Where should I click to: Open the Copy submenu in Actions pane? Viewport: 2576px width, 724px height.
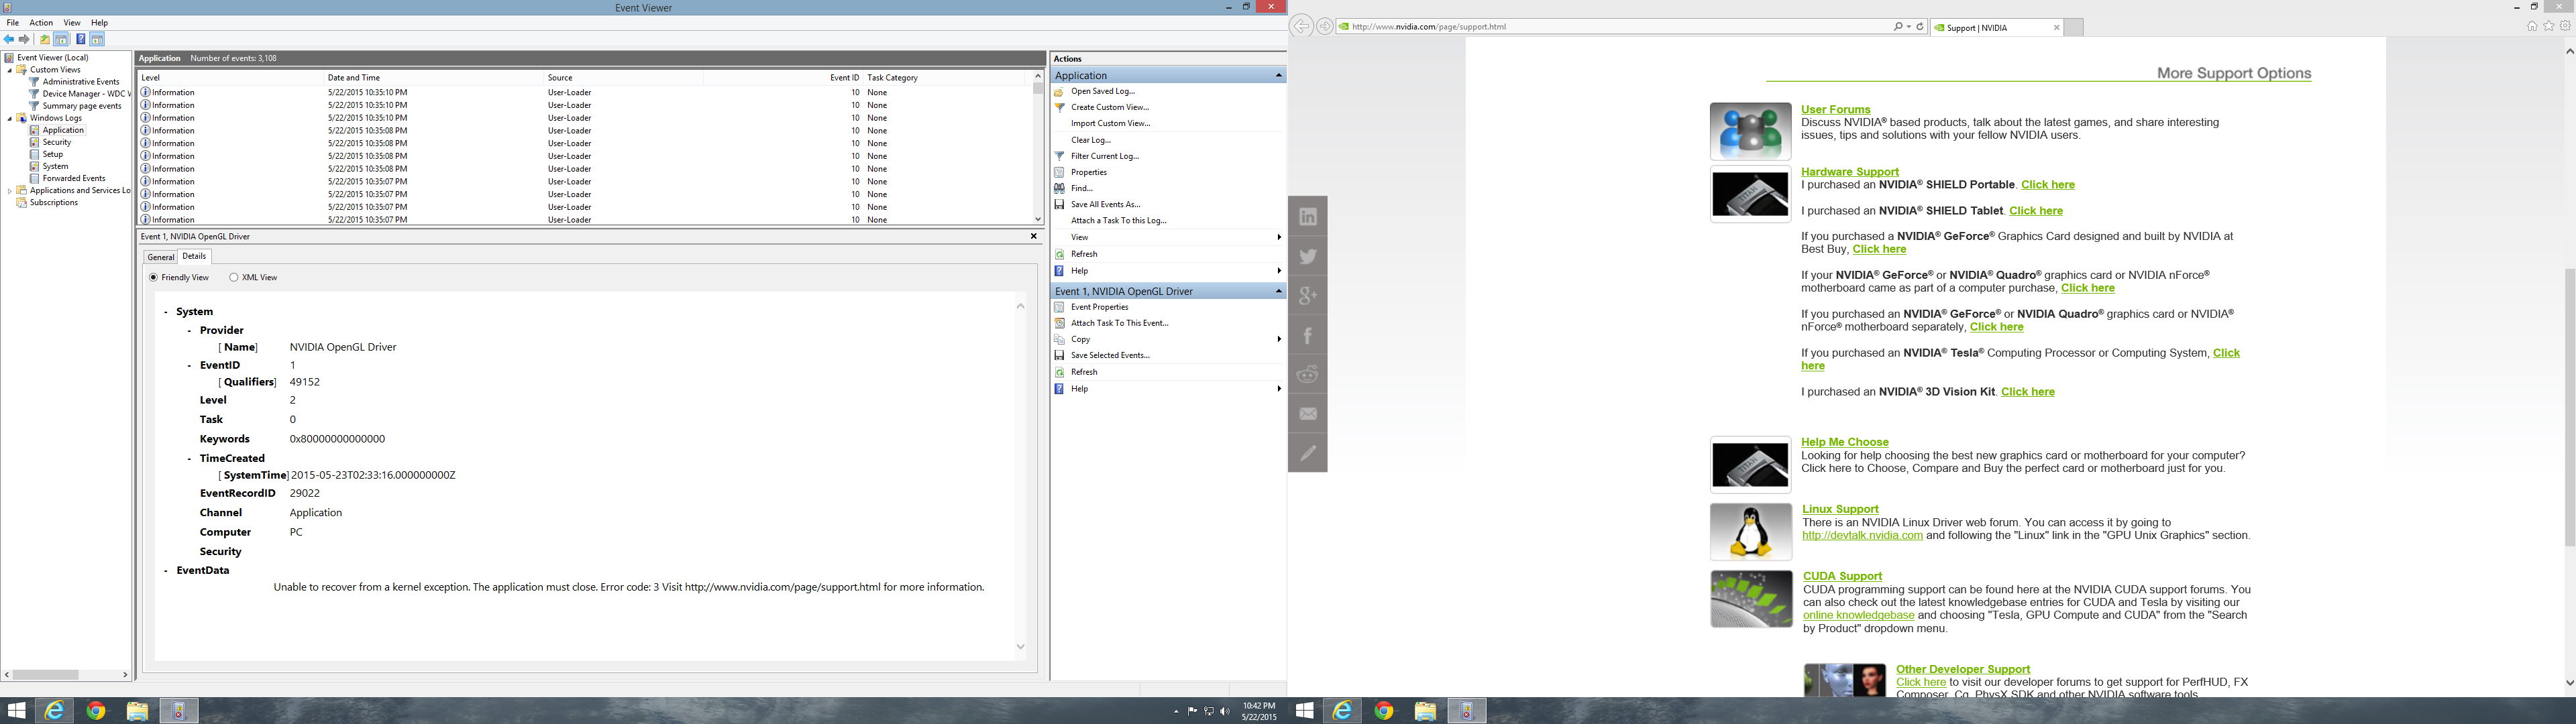[x=1168, y=339]
